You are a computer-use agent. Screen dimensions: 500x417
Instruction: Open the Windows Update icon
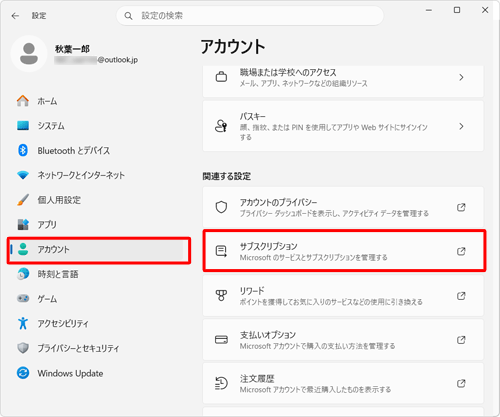[23, 373]
